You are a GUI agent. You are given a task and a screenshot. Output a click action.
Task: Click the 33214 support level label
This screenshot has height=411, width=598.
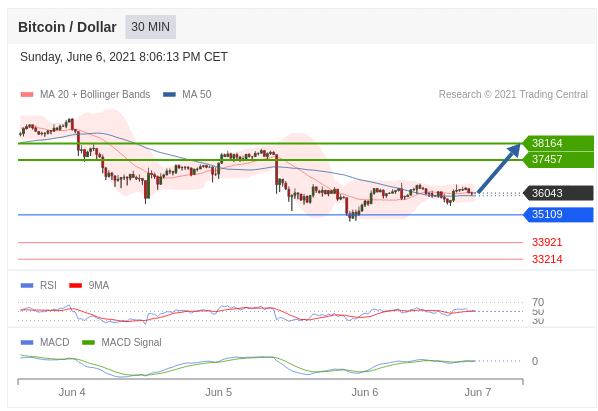547,259
